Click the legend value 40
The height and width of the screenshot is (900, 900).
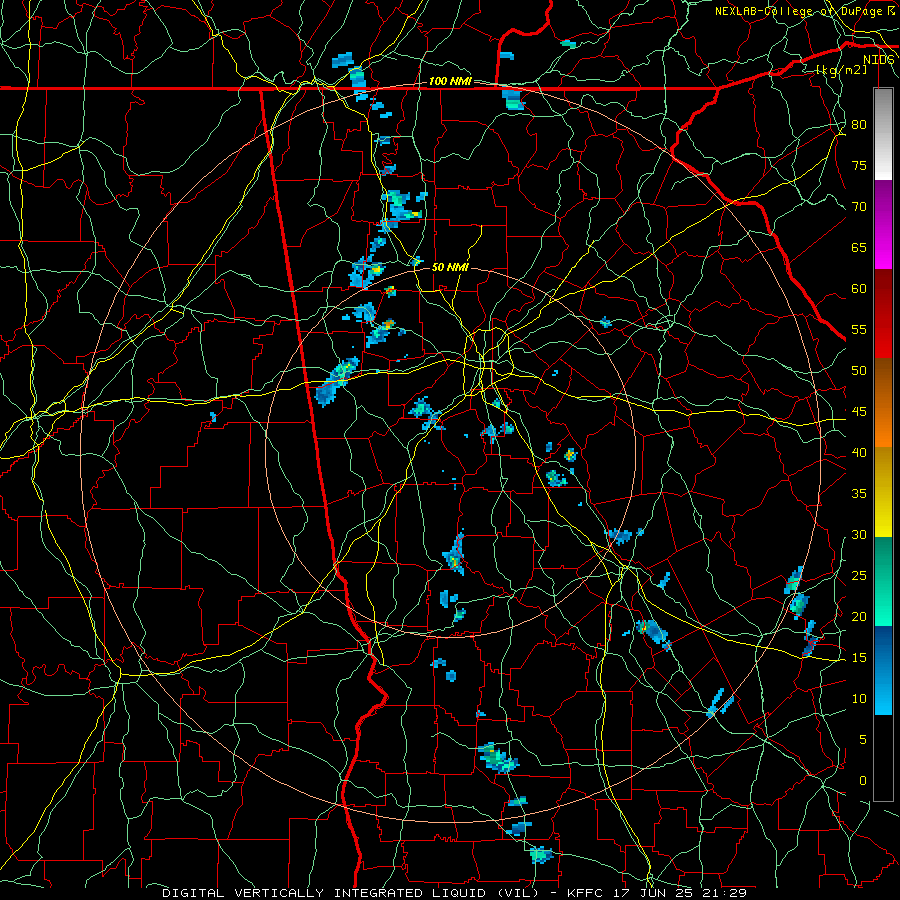point(859,453)
